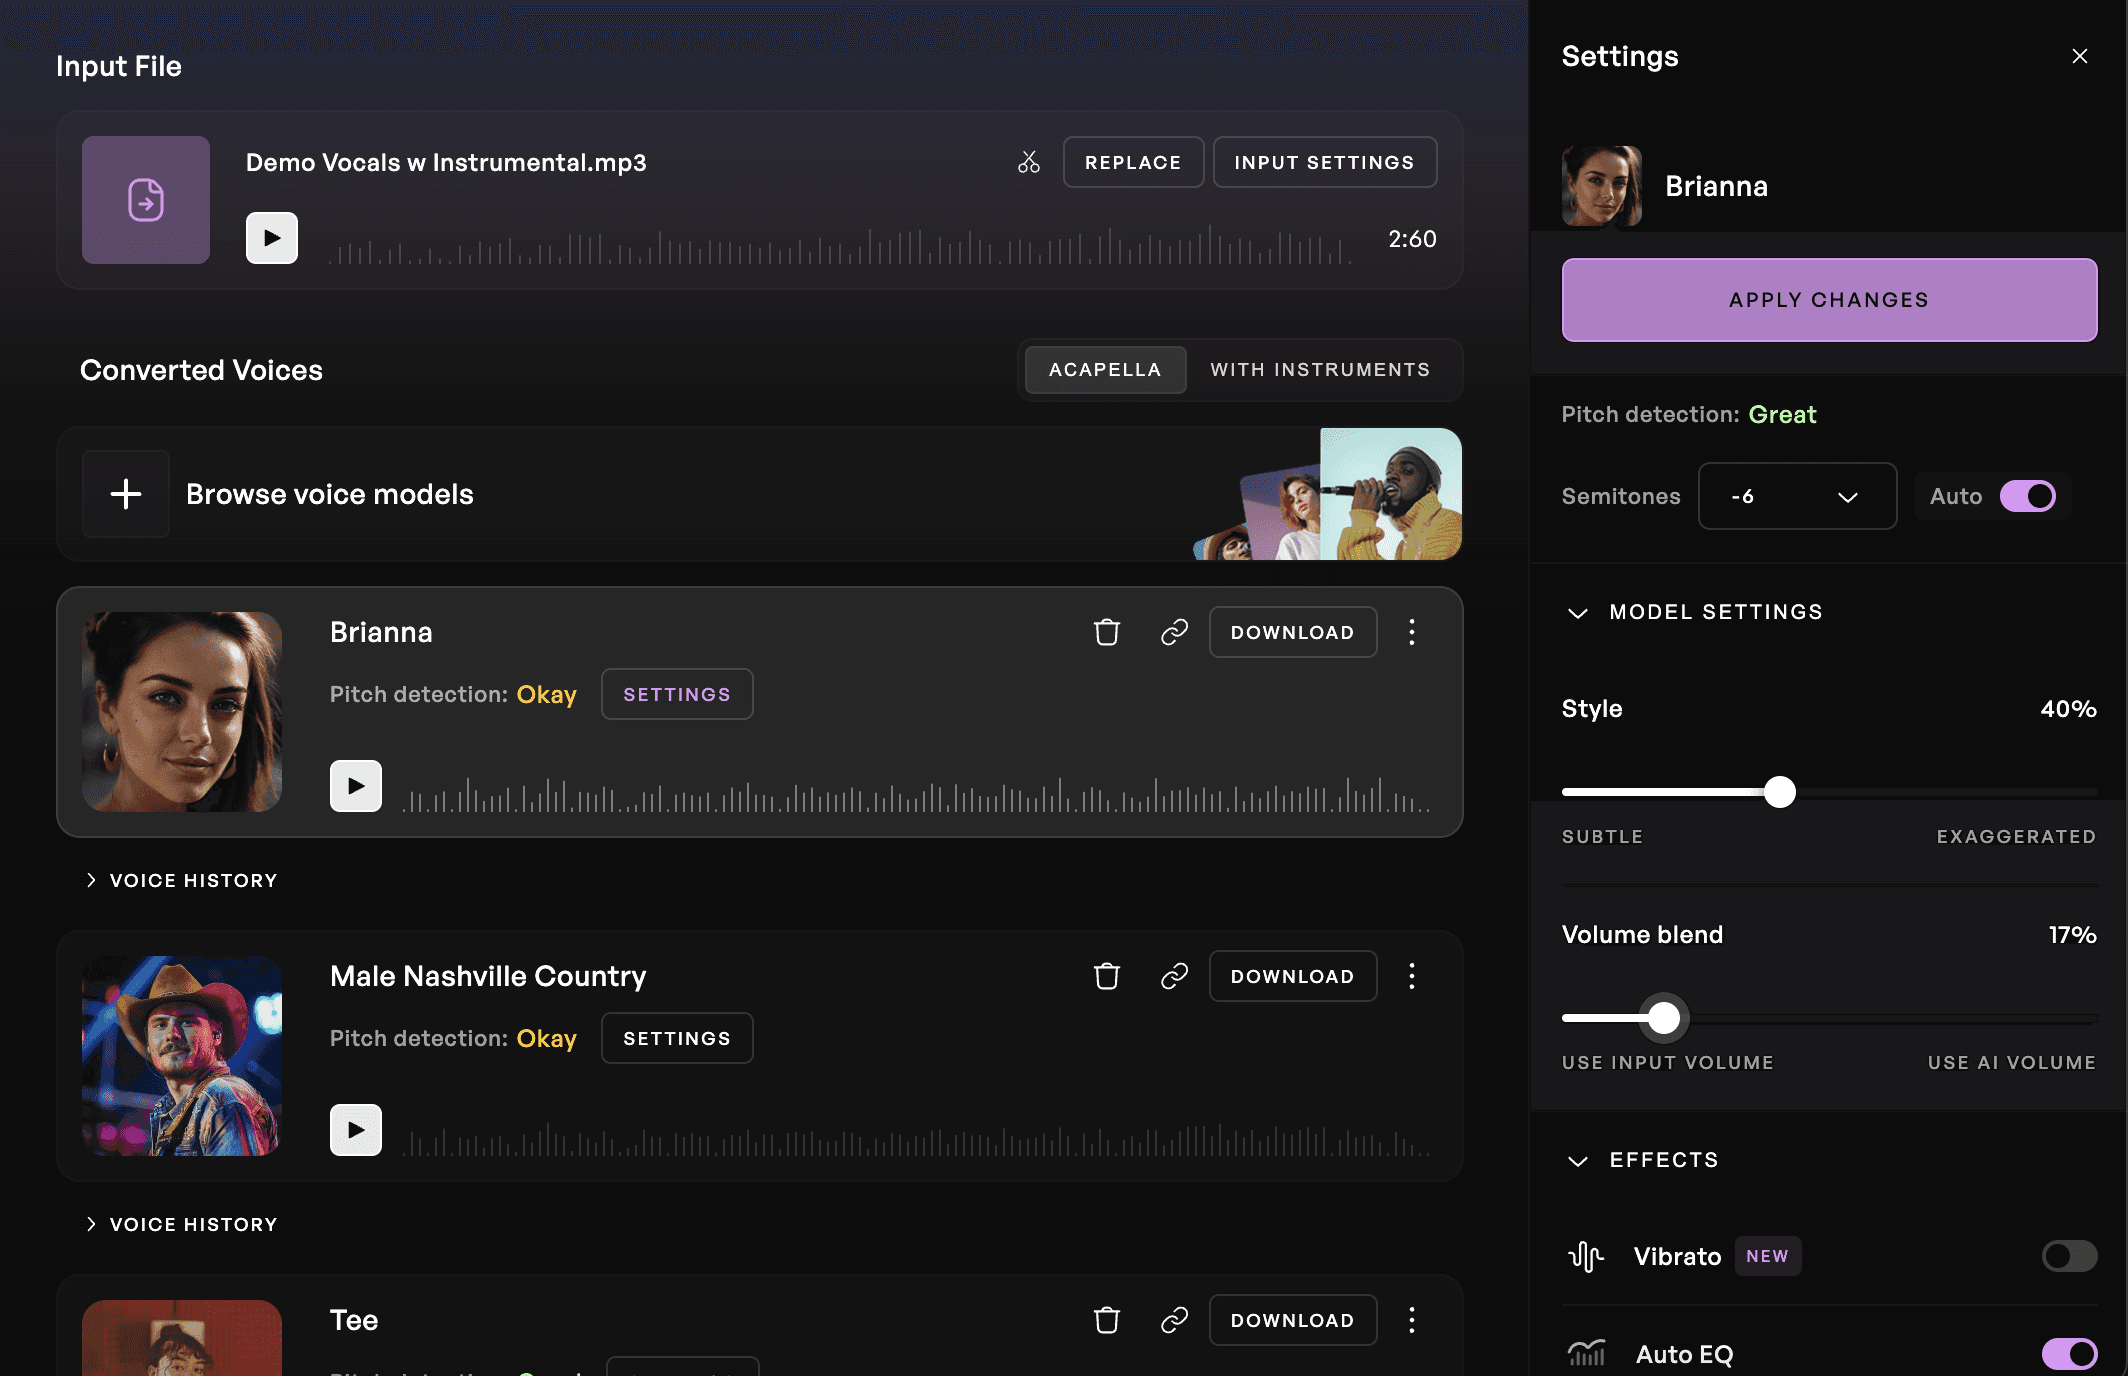Screen dimensions: 2128x1376
Task: Click the Demo Vocals w Instrumental.mp3 filename
Action: pos(446,162)
